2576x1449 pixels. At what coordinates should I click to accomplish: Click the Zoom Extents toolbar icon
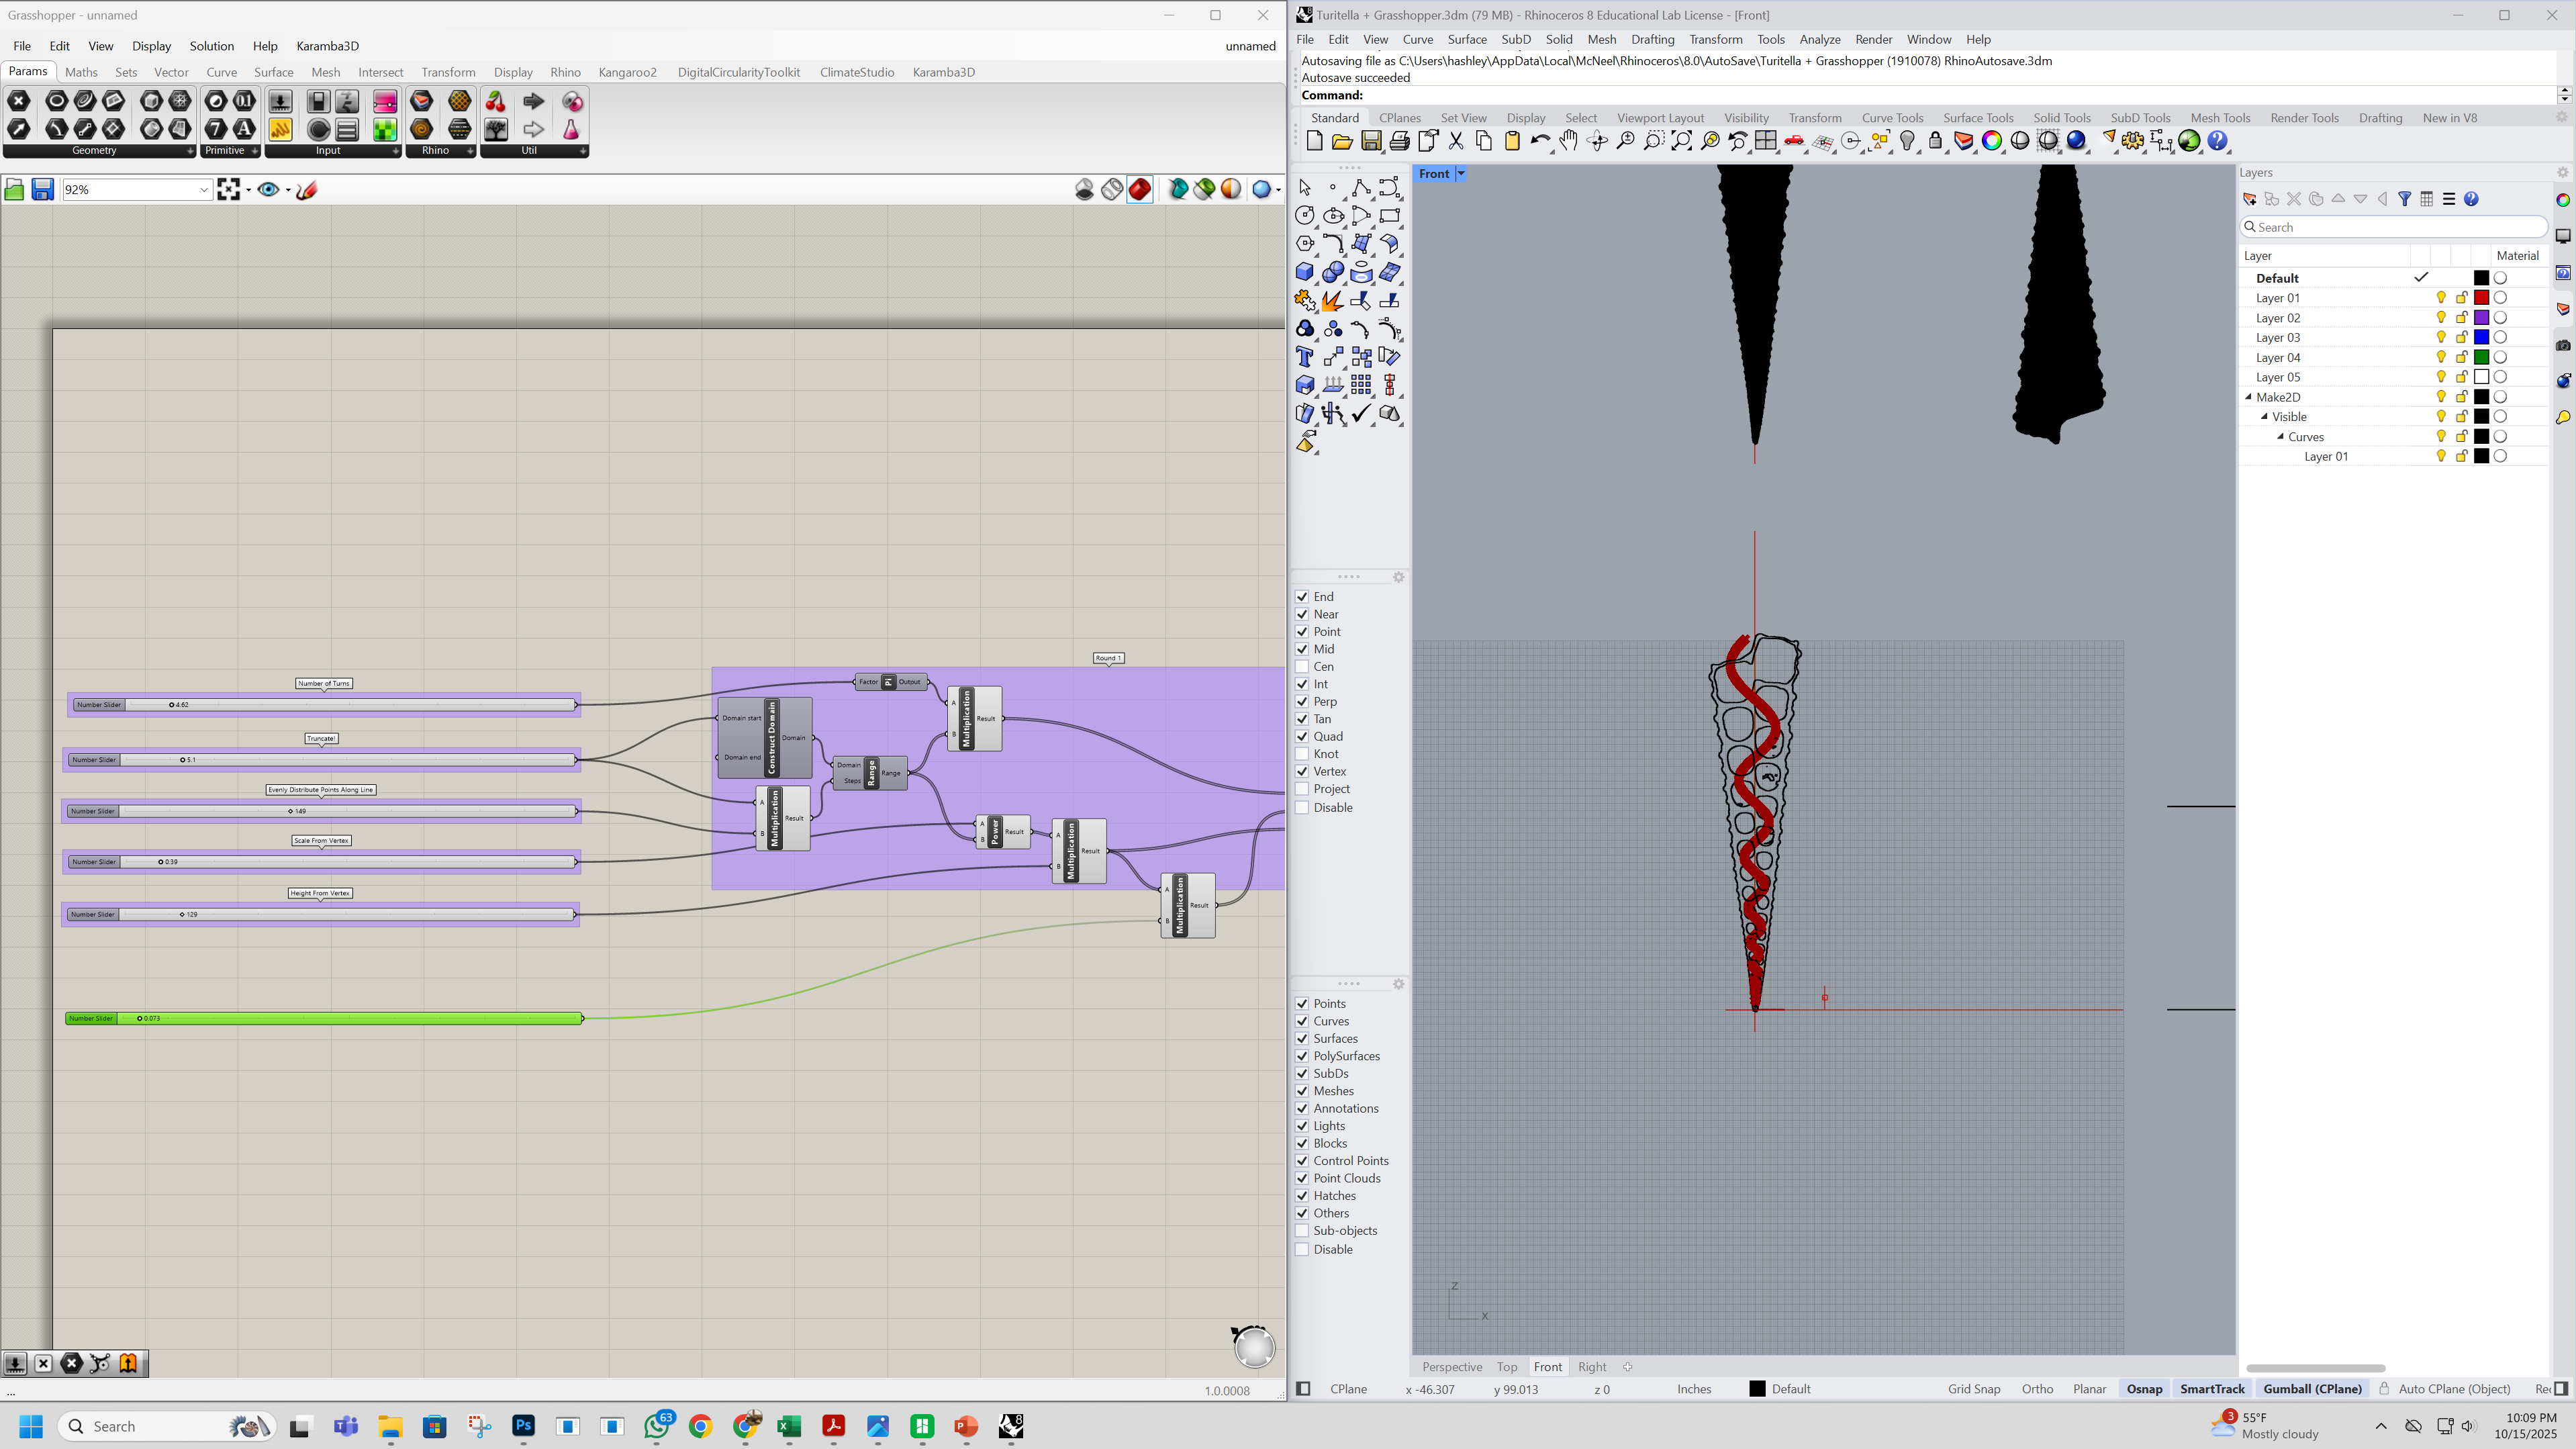pos(1682,141)
